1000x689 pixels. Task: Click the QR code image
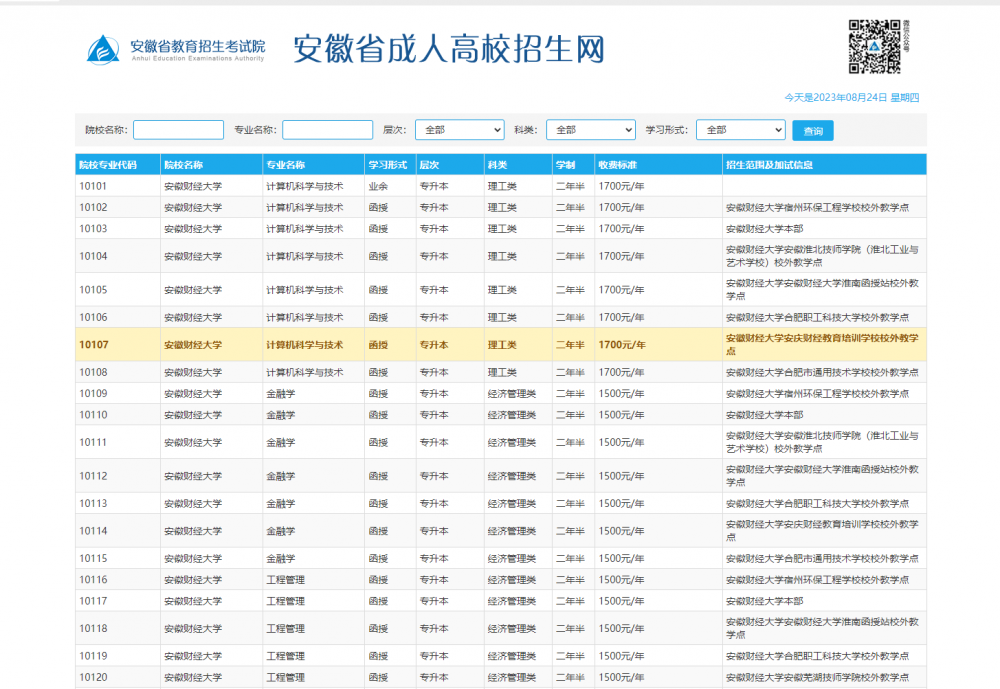click(874, 46)
